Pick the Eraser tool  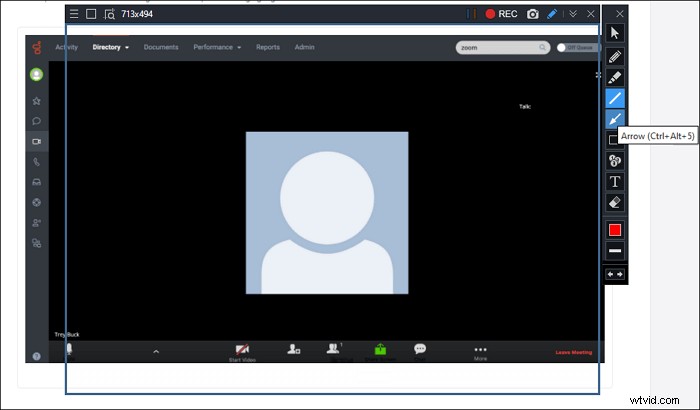coord(615,202)
